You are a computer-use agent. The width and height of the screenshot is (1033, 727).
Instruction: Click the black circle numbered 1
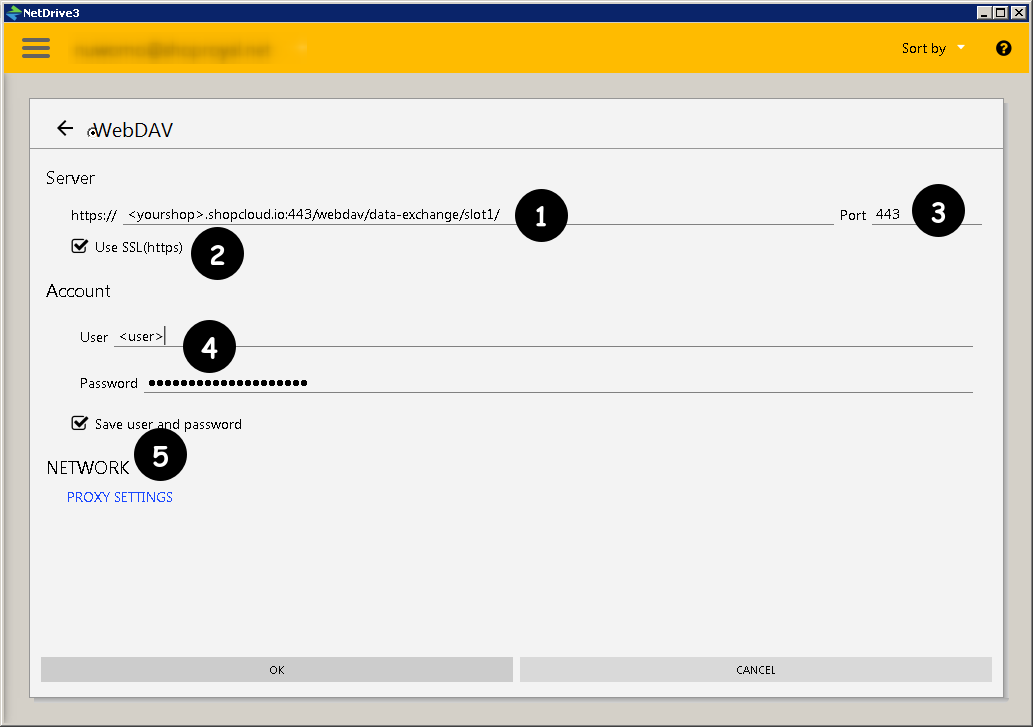point(541,216)
